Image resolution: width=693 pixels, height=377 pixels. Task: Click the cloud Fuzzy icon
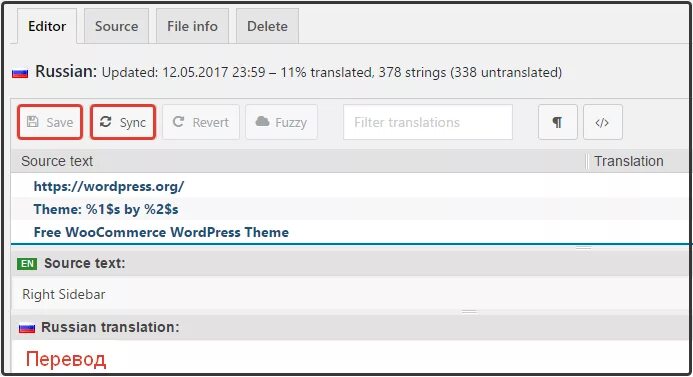pos(263,121)
